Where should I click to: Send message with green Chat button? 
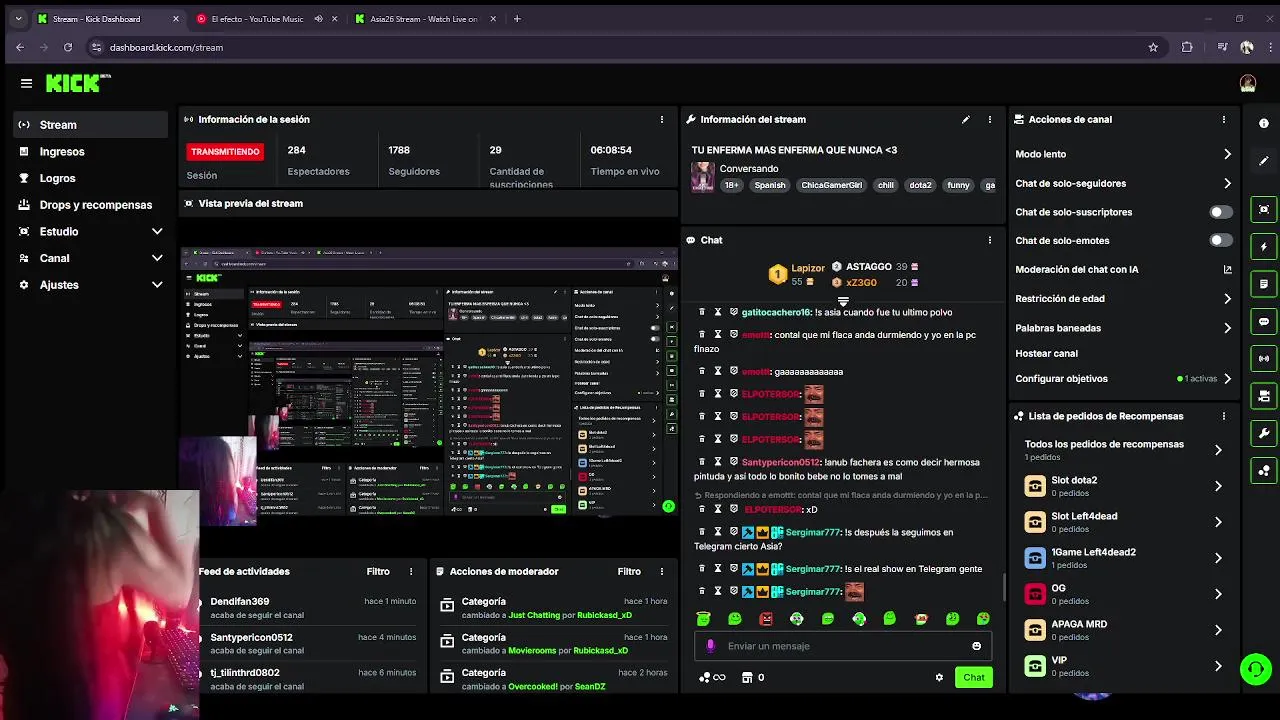pyautogui.click(x=974, y=677)
